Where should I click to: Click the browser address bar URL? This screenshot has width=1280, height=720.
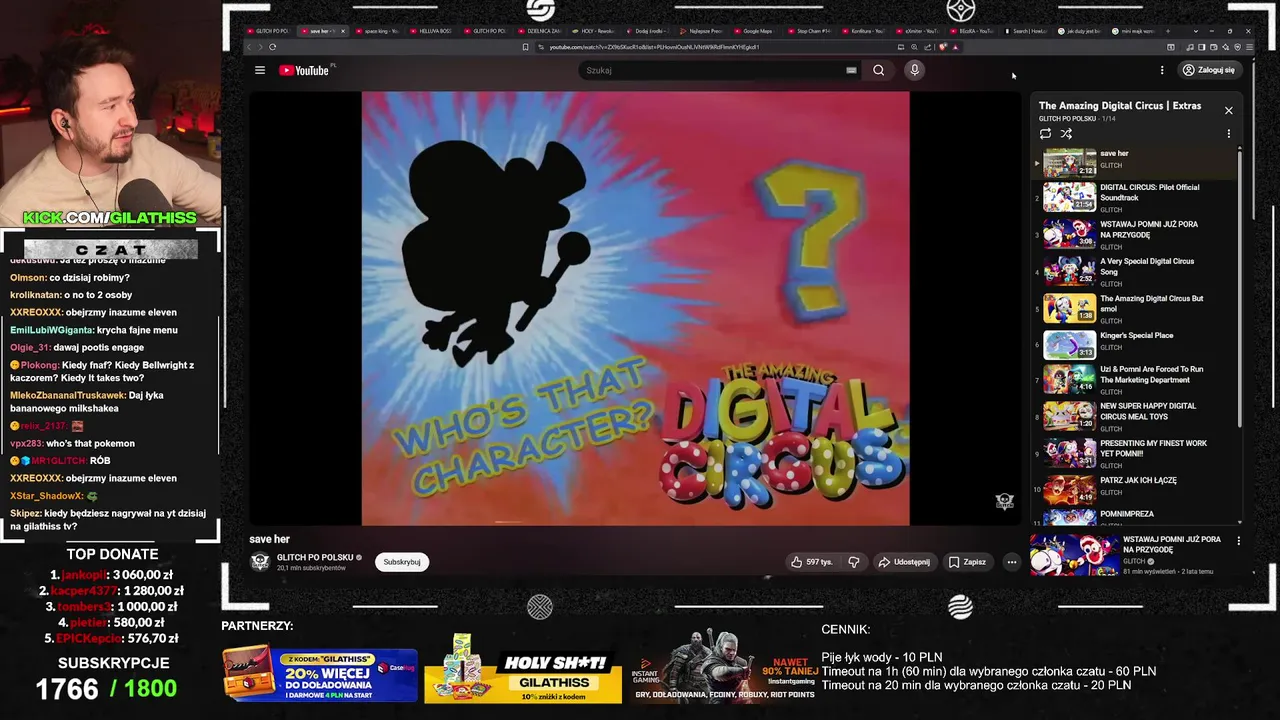pos(654,47)
